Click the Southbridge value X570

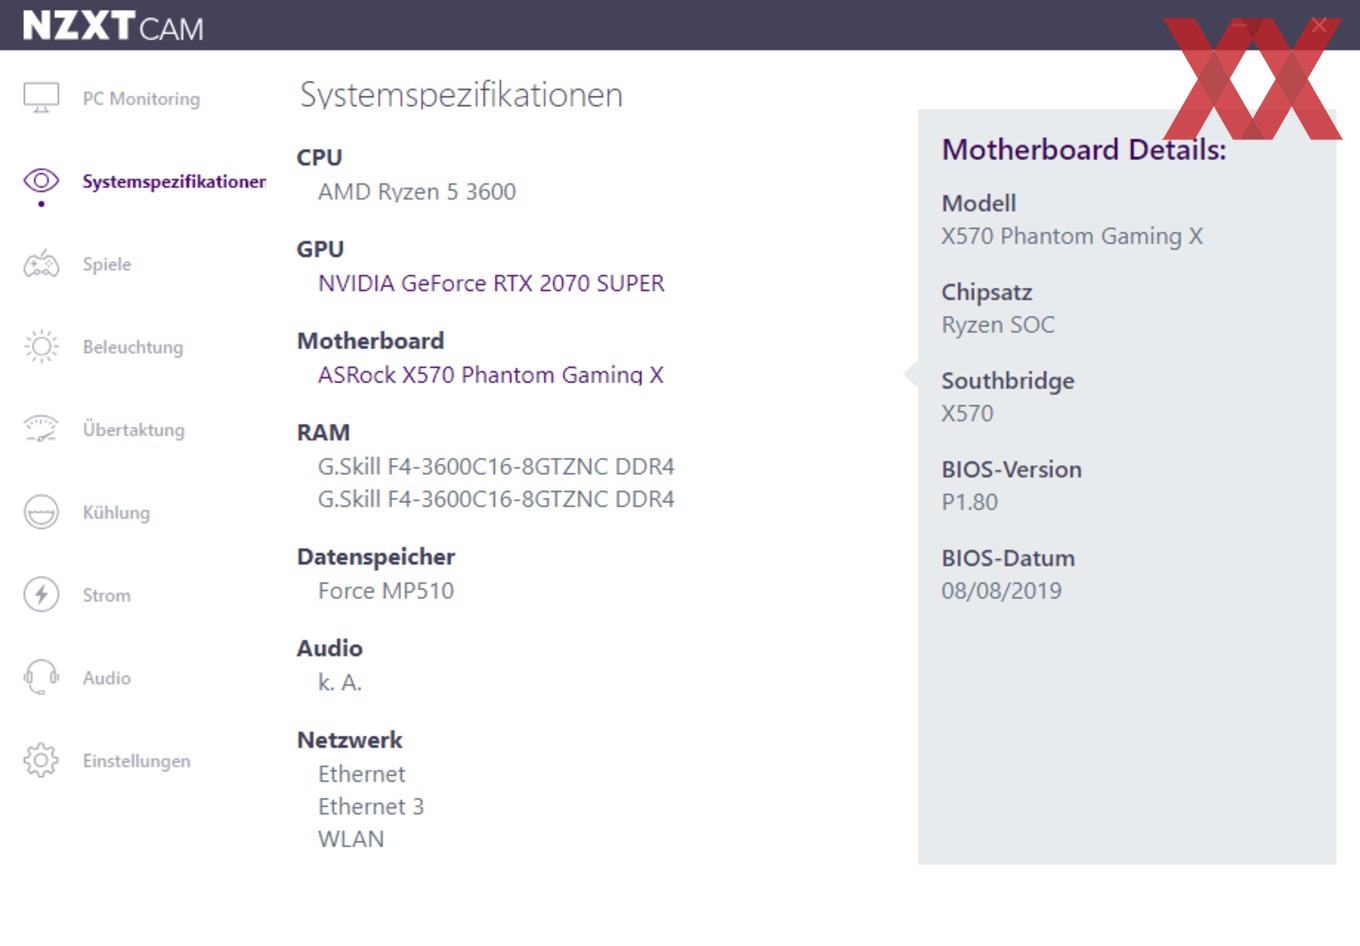[967, 413]
